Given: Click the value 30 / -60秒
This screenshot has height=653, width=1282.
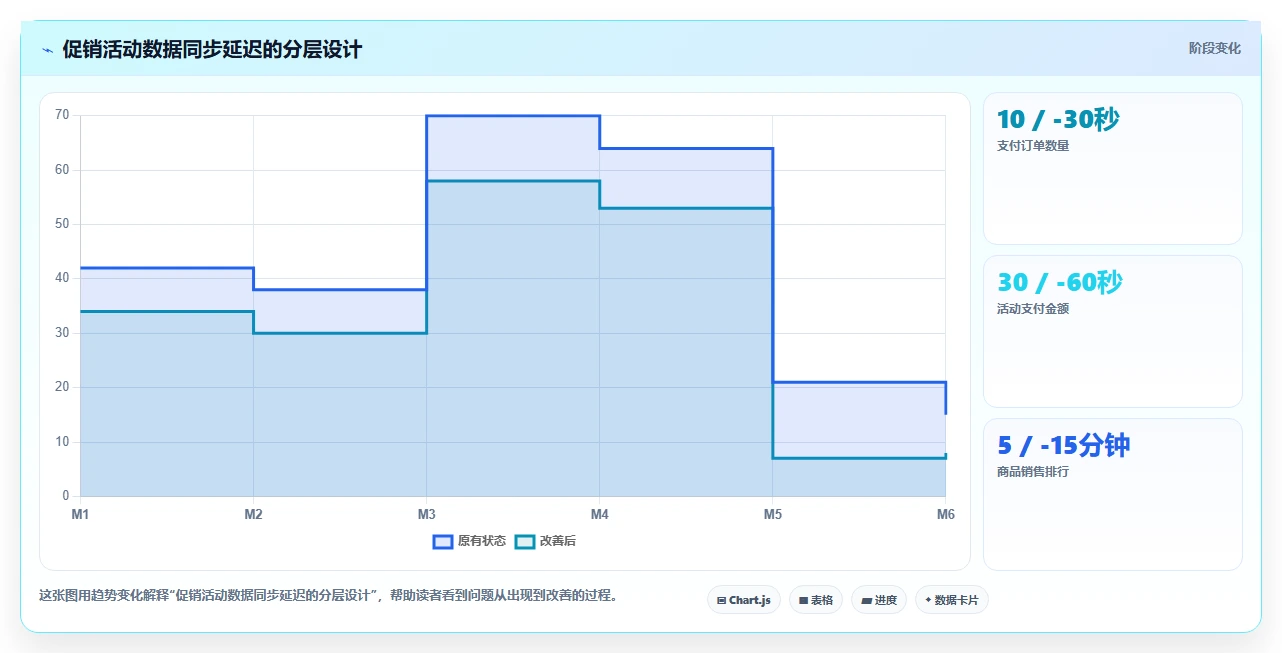Looking at the screenshot, I should (1060, 283).
